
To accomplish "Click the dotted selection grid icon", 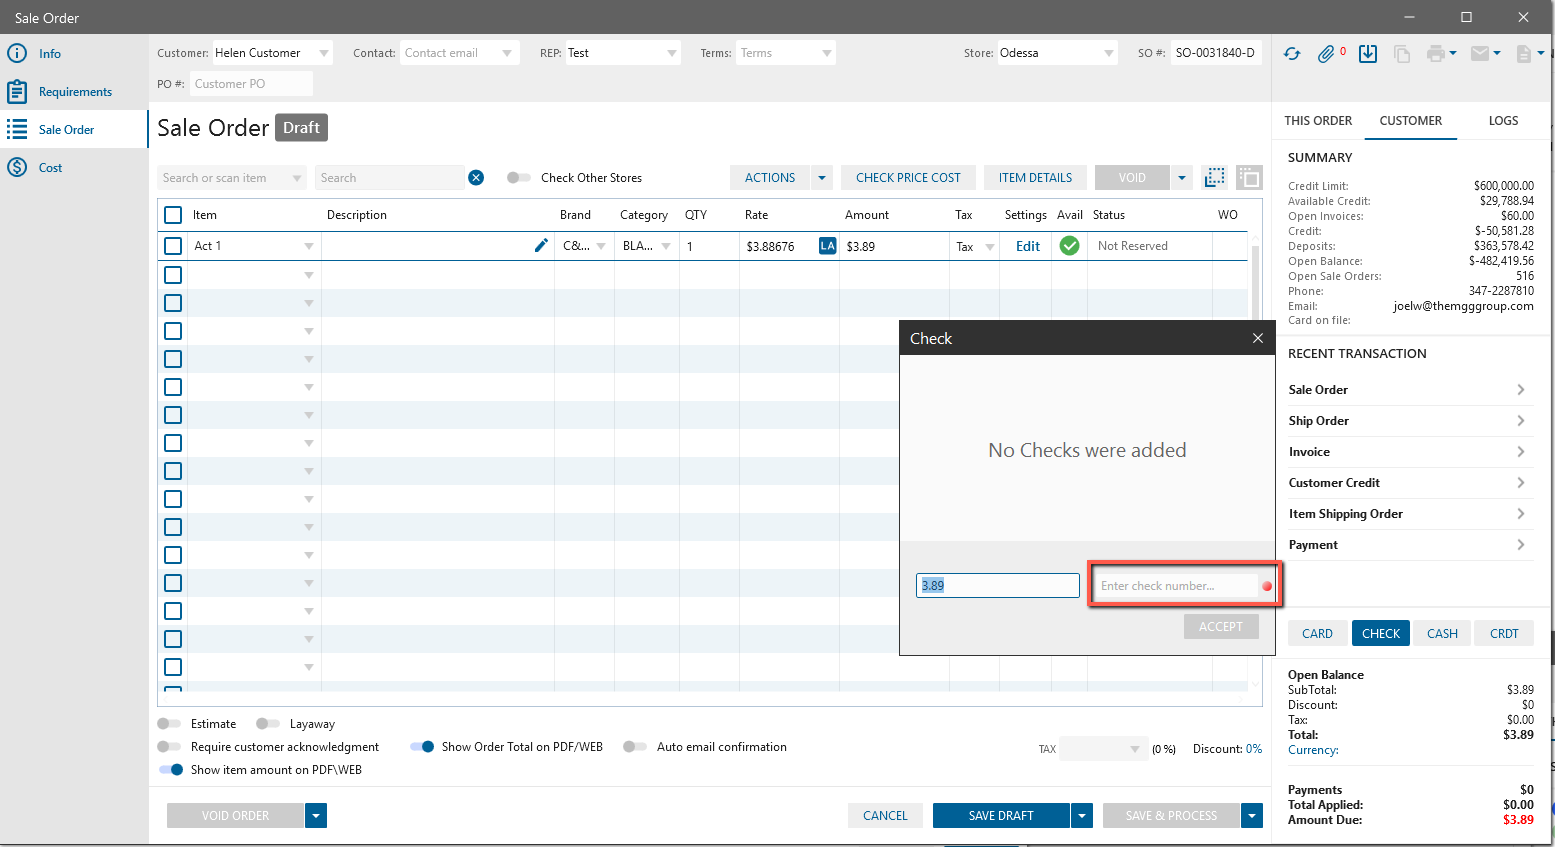I will (x=1215, y=178).
